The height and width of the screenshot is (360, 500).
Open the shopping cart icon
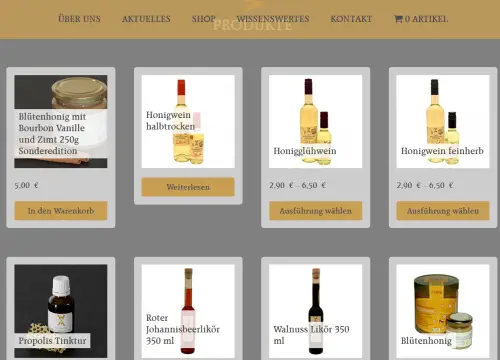pos(398,19)
